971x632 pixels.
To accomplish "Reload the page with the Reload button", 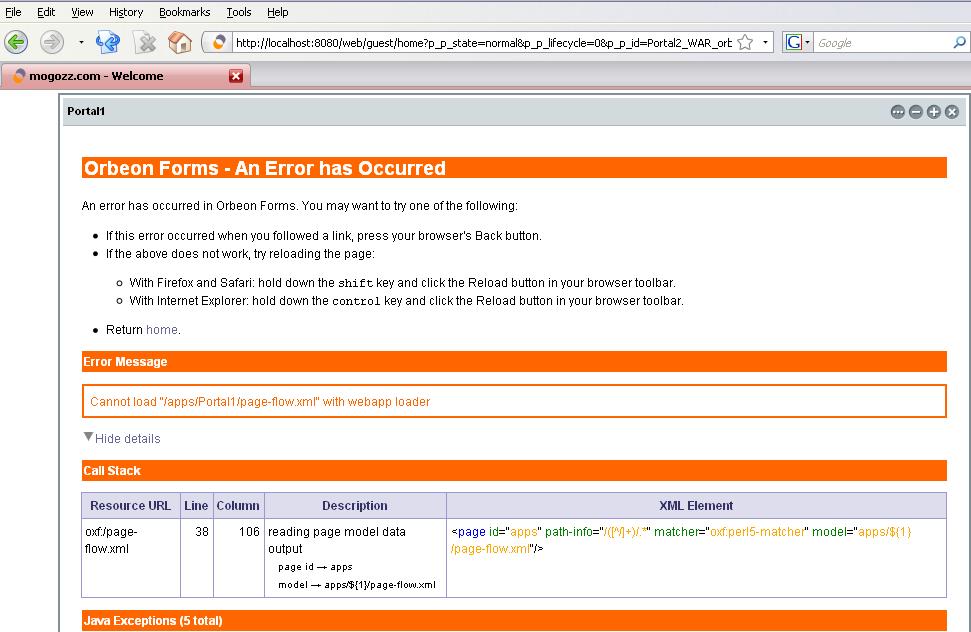I will (108, 42).
